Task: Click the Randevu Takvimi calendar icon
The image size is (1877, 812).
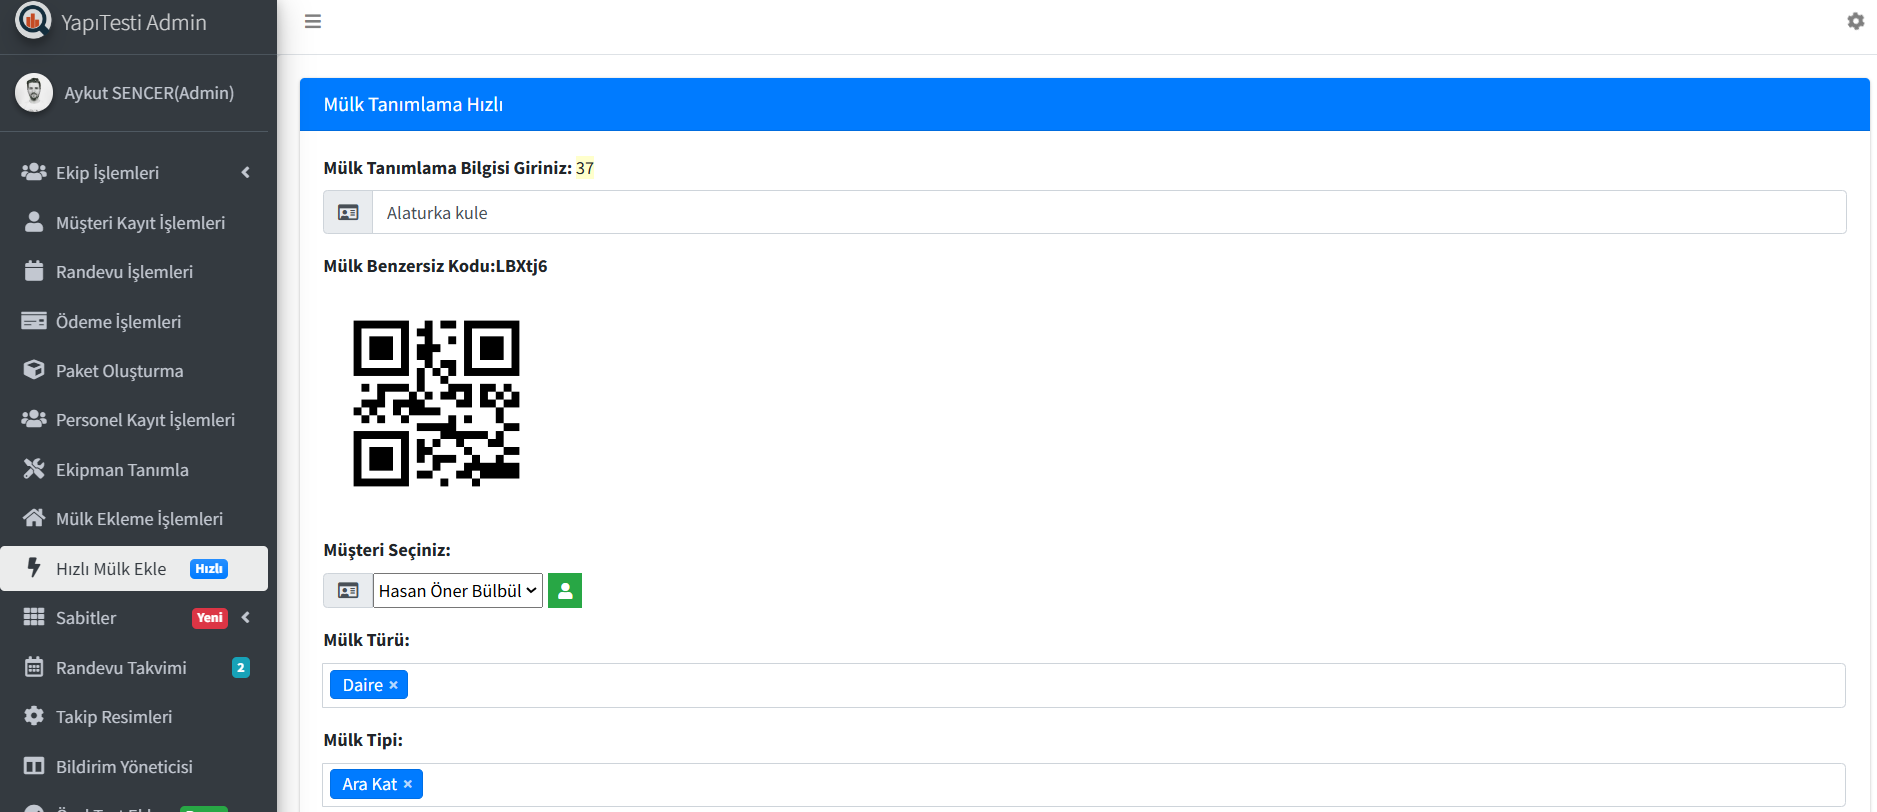Action: pyautogui.click(x=34, y=667)
